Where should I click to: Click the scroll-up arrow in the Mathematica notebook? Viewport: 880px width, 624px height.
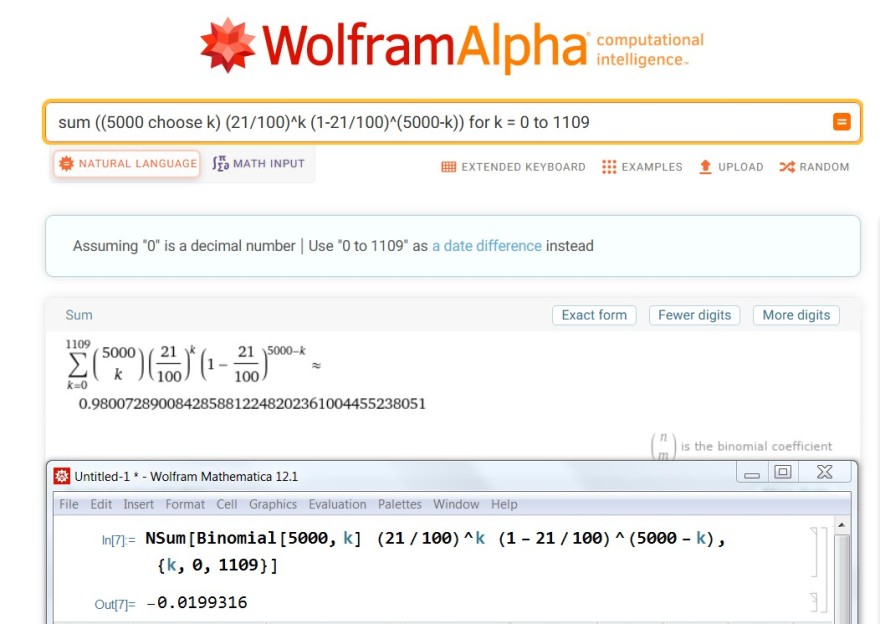coord(841,525)
